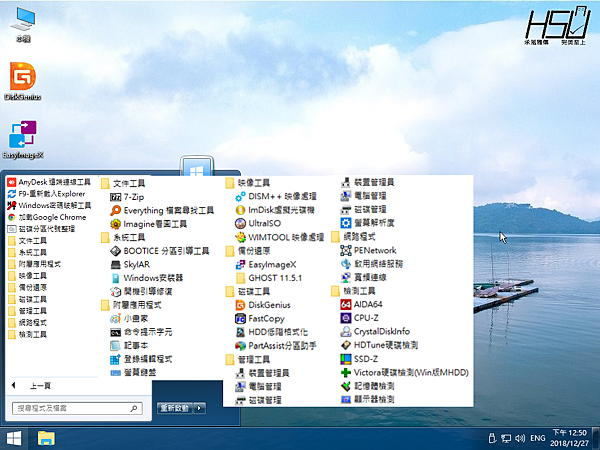This screenshot has width=600, height=450.
Task: Click search magnifier in search box
Action: point(134,408)
